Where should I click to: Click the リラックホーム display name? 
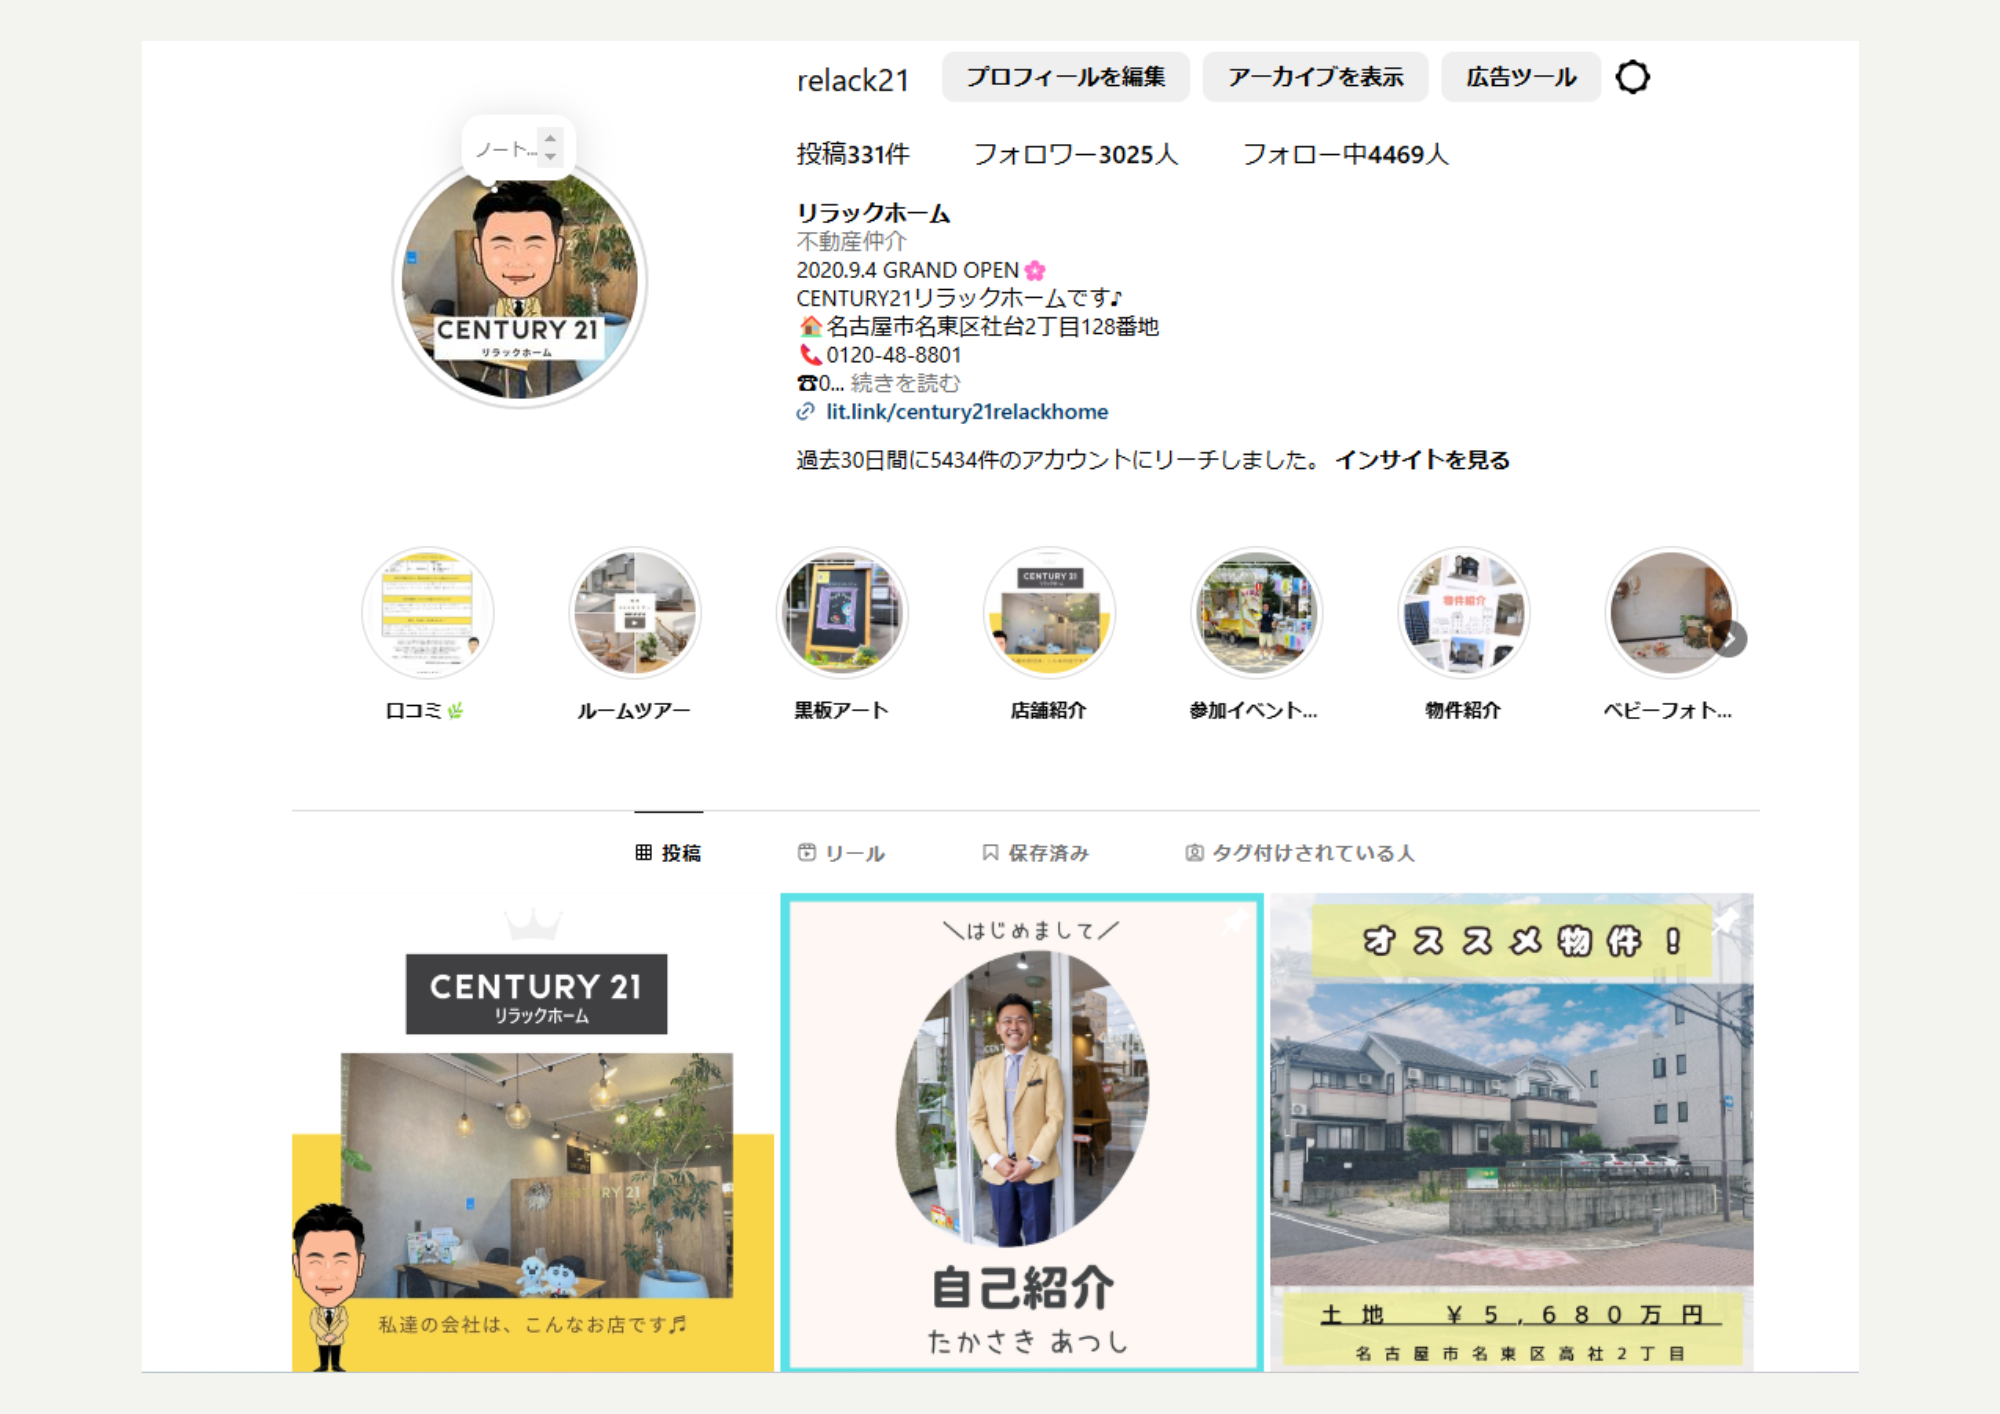(x=873, y=213)
